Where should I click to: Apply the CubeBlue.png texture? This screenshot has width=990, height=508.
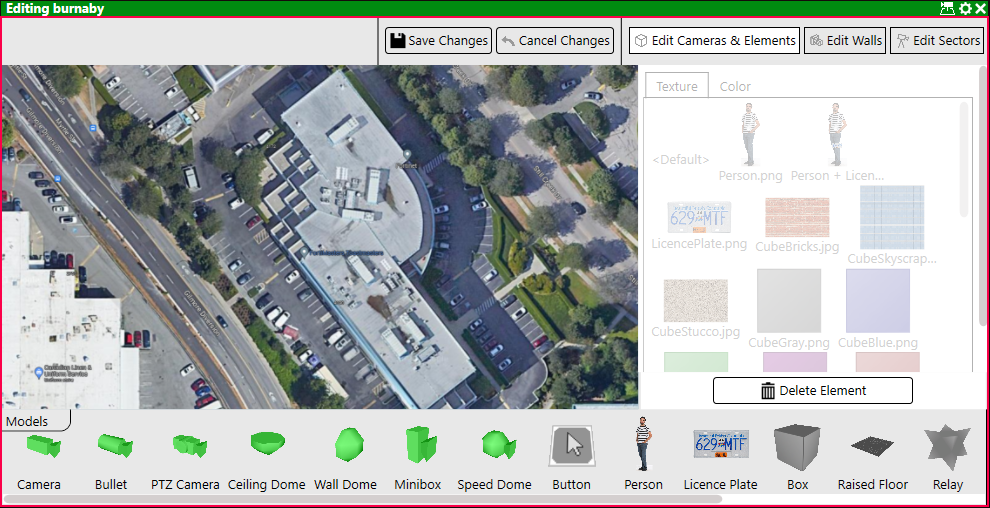point(878,309)
